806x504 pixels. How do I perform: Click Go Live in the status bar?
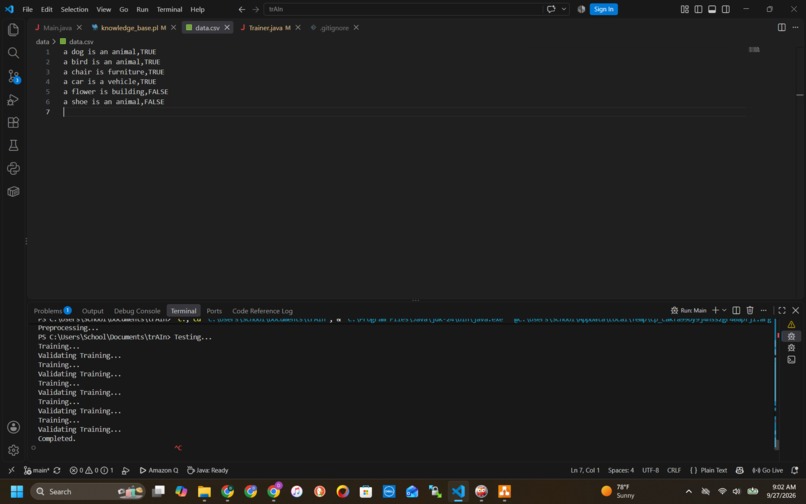[767, 470]
